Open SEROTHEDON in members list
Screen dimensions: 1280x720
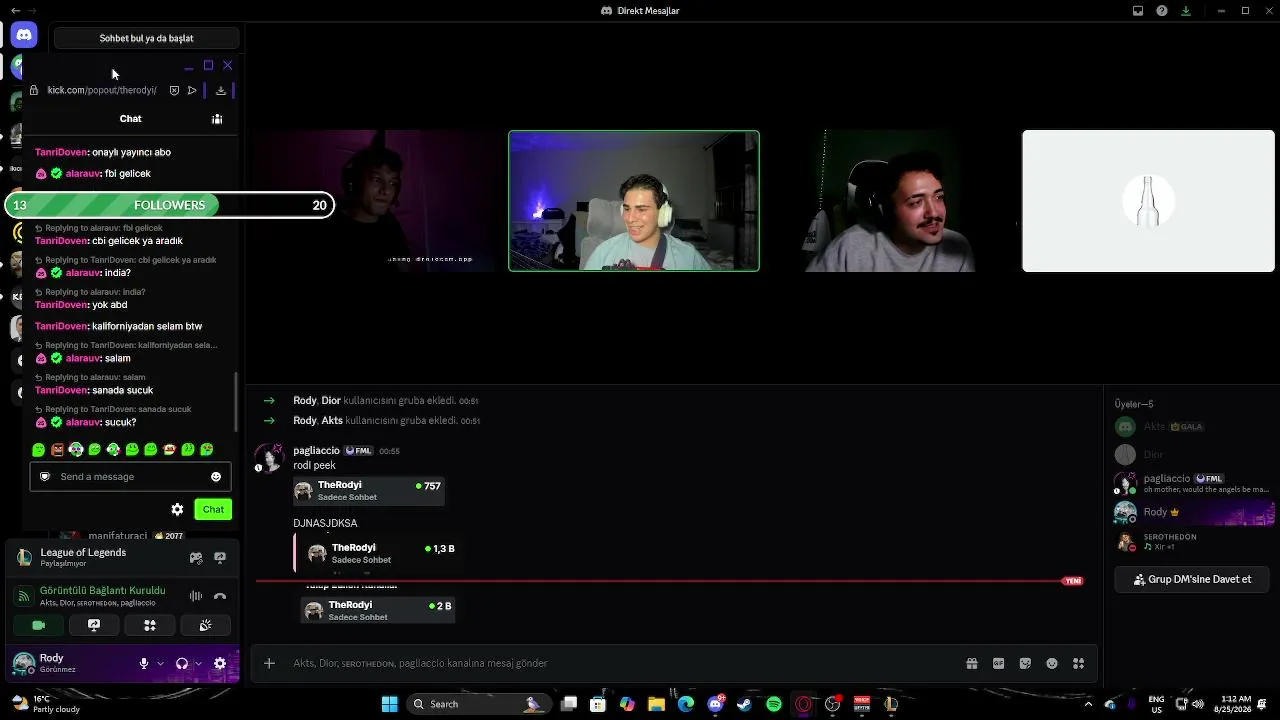point(1191,542)
